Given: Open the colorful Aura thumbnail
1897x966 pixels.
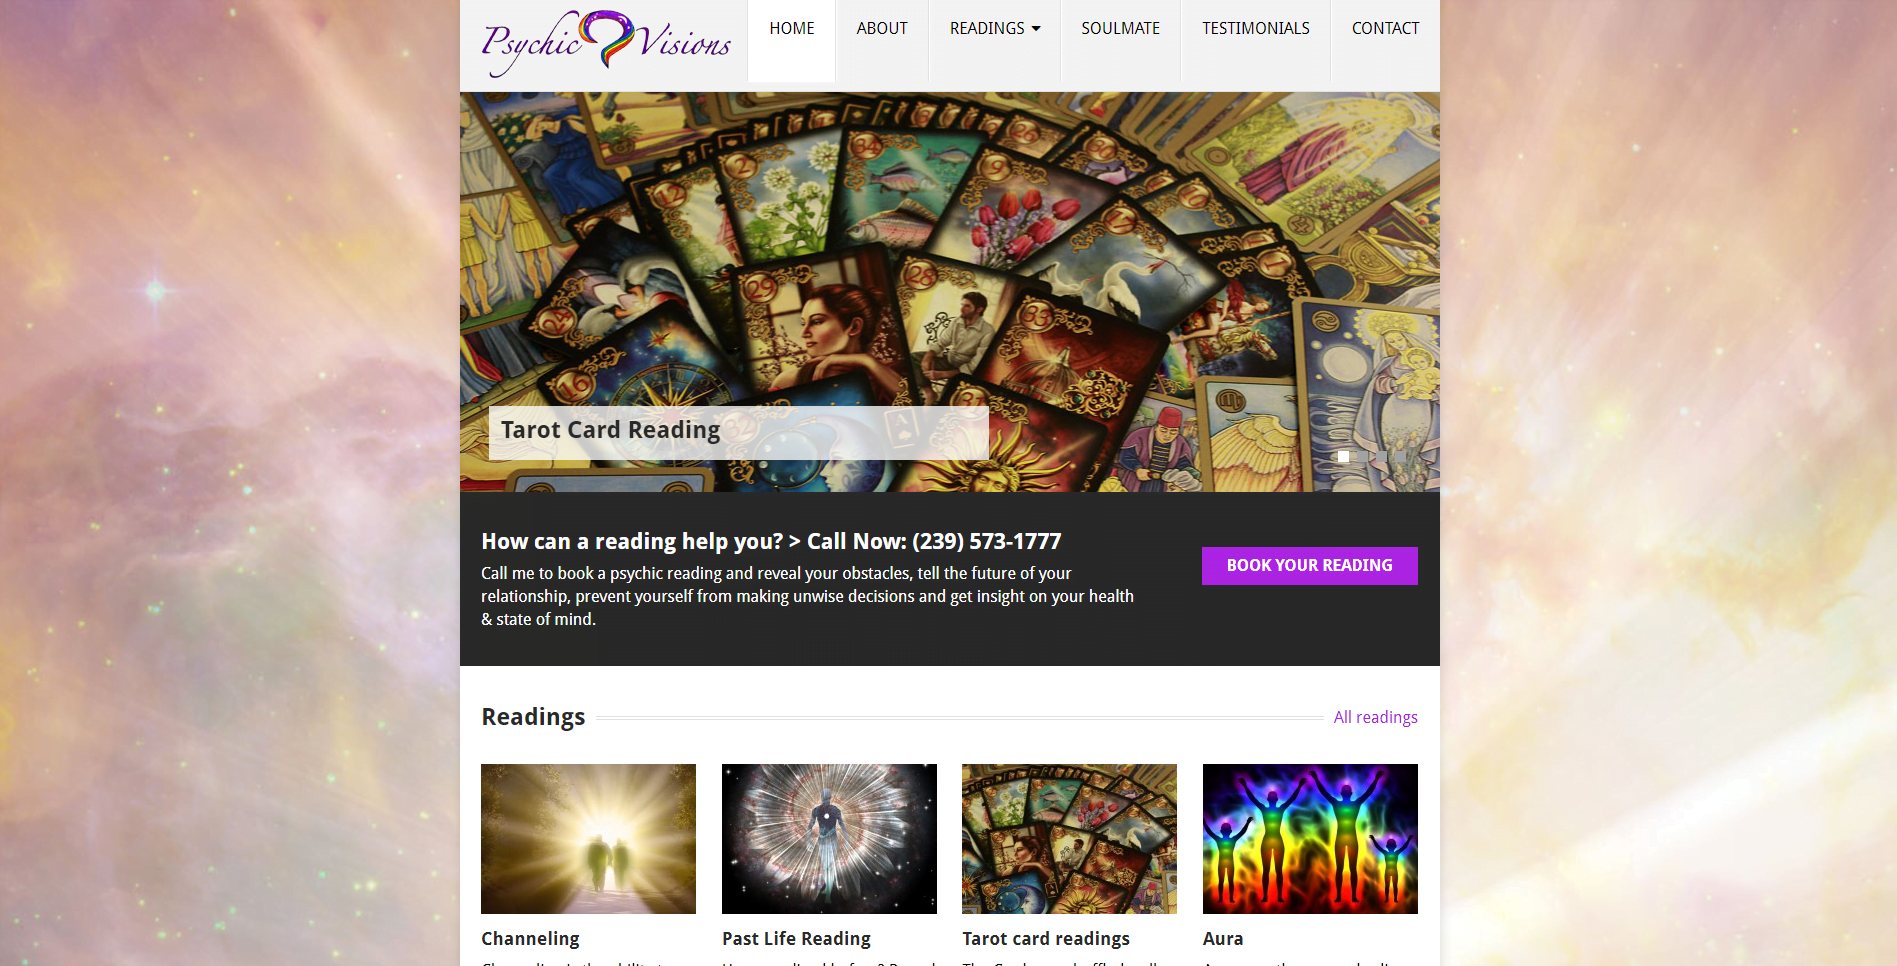Looking at the screenshot, I should click(1310, 839).
